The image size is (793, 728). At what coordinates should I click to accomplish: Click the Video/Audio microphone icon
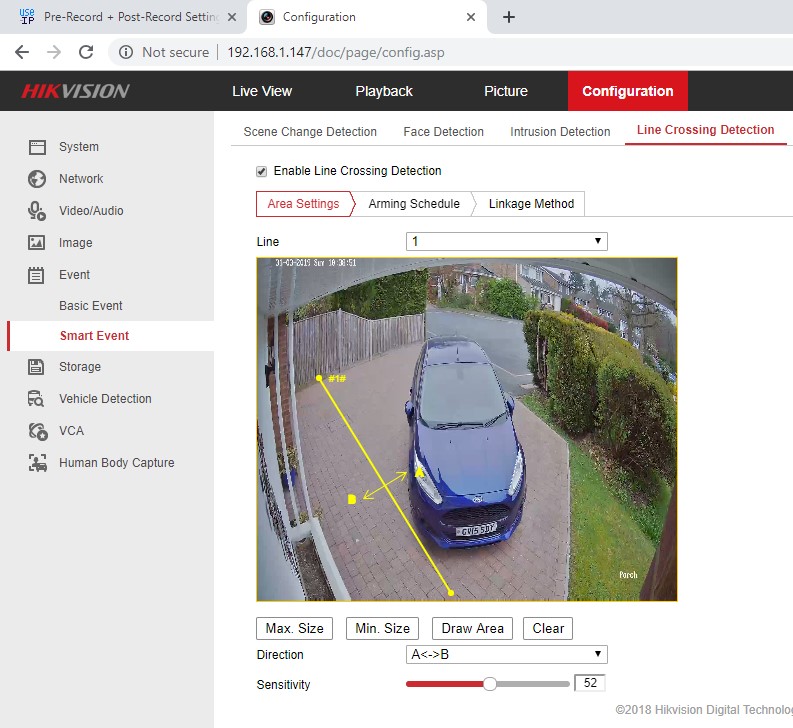pyautogui.click(x=37, y=211)
